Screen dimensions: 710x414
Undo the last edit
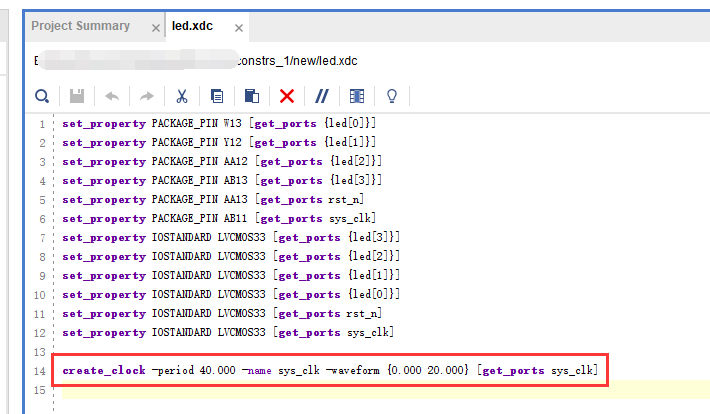tap(112, 96)
